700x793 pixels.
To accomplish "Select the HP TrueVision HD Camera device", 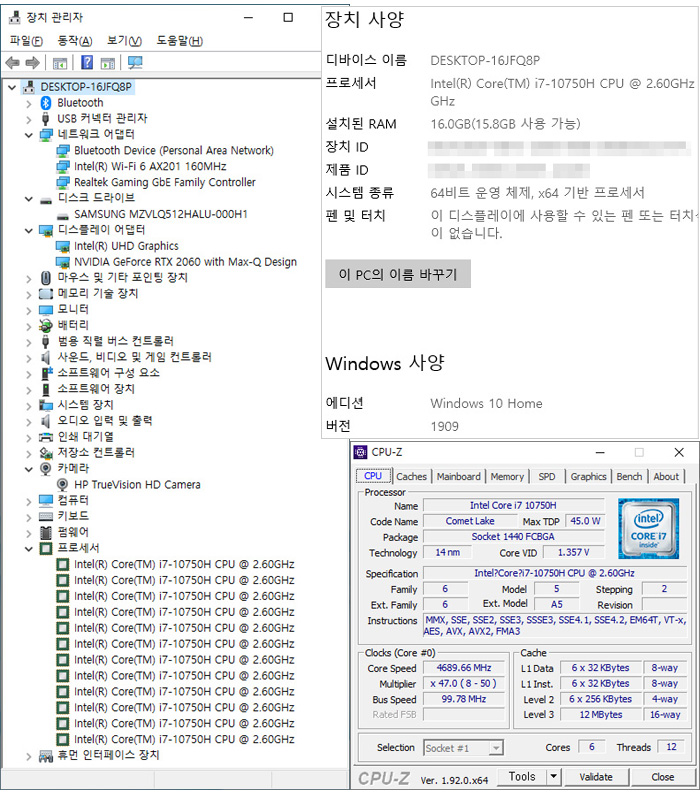I will tap(137, 484).
